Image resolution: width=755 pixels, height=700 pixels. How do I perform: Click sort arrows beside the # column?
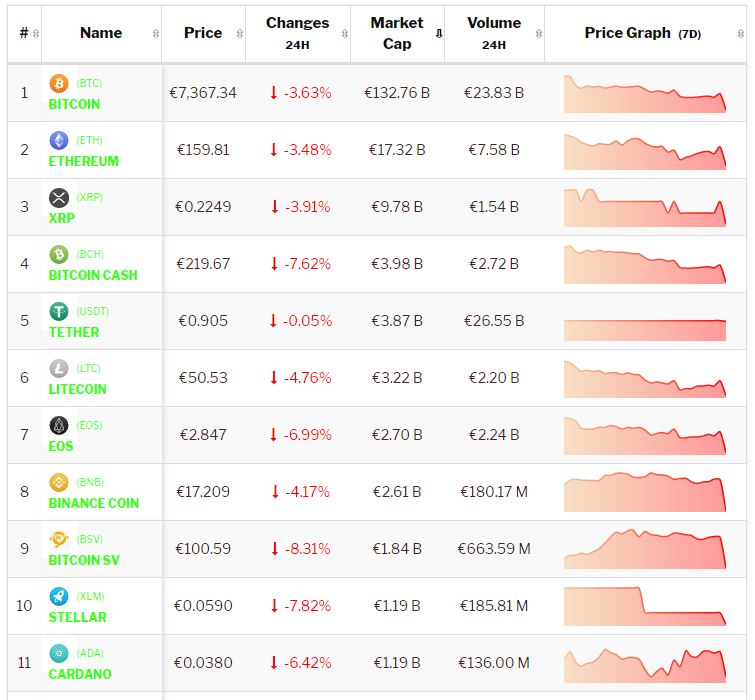tap(36, 33)
